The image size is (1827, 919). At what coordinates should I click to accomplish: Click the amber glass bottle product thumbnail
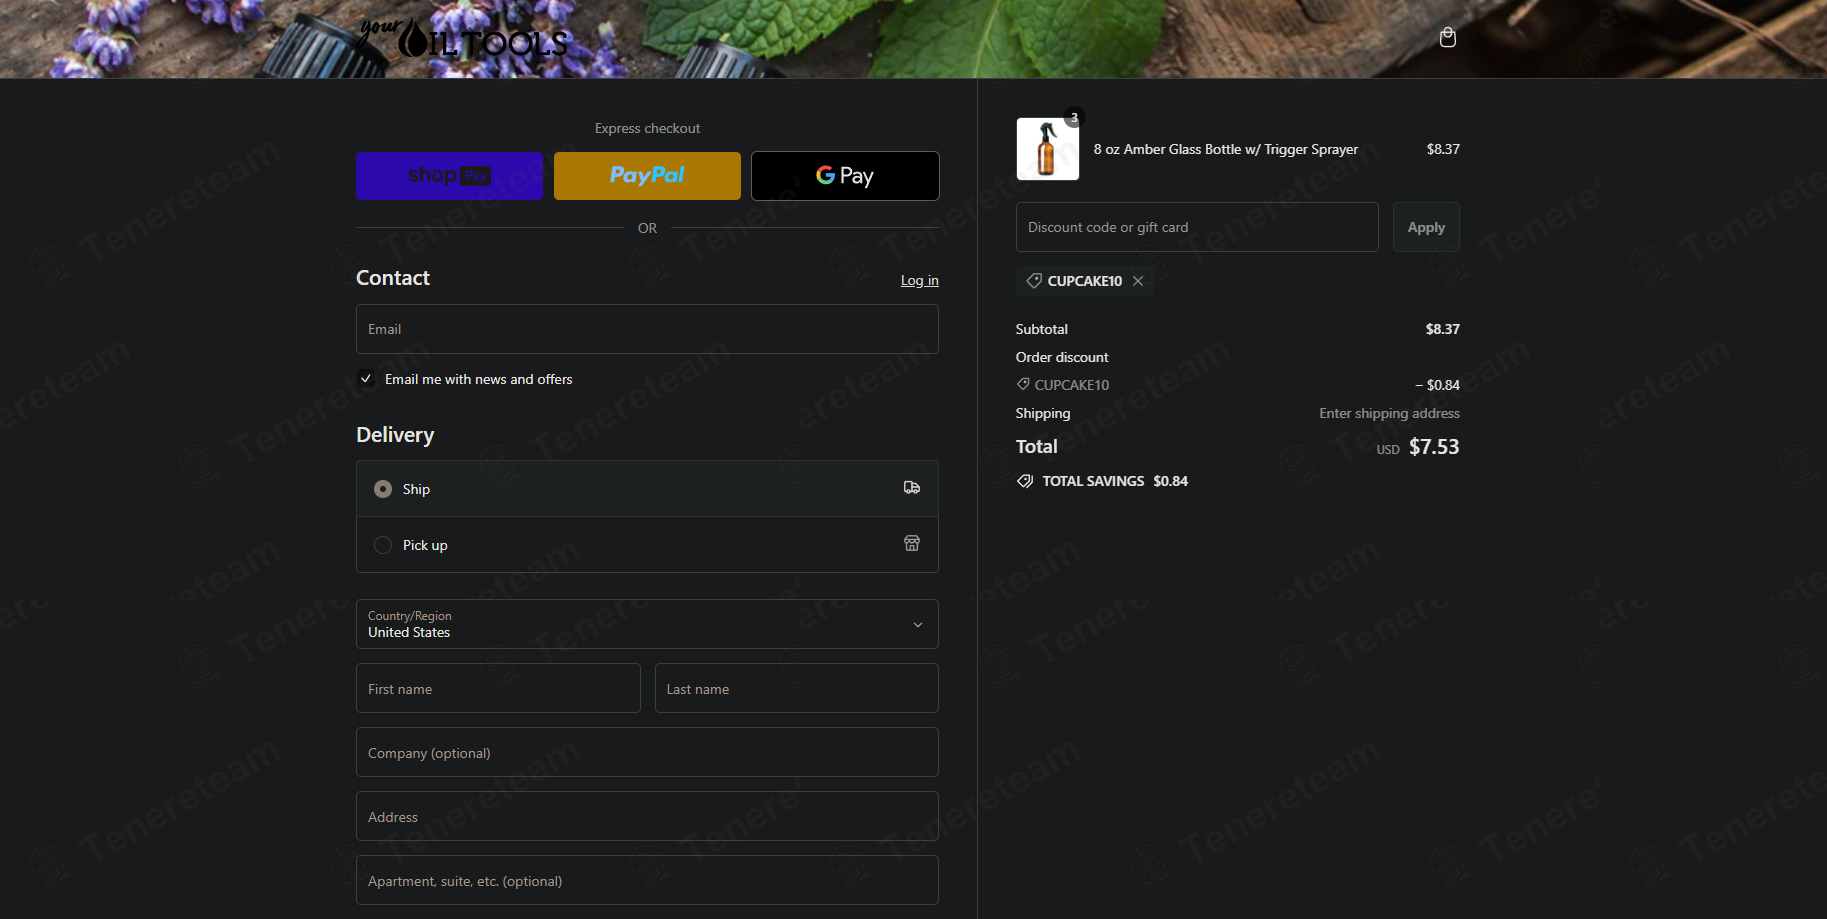tap(1047, 149)
